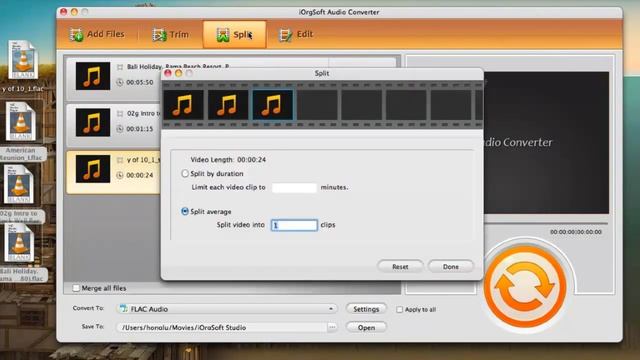
Task: Toggle checkbox beside y of 10_1 file
Action: (120, 160)
